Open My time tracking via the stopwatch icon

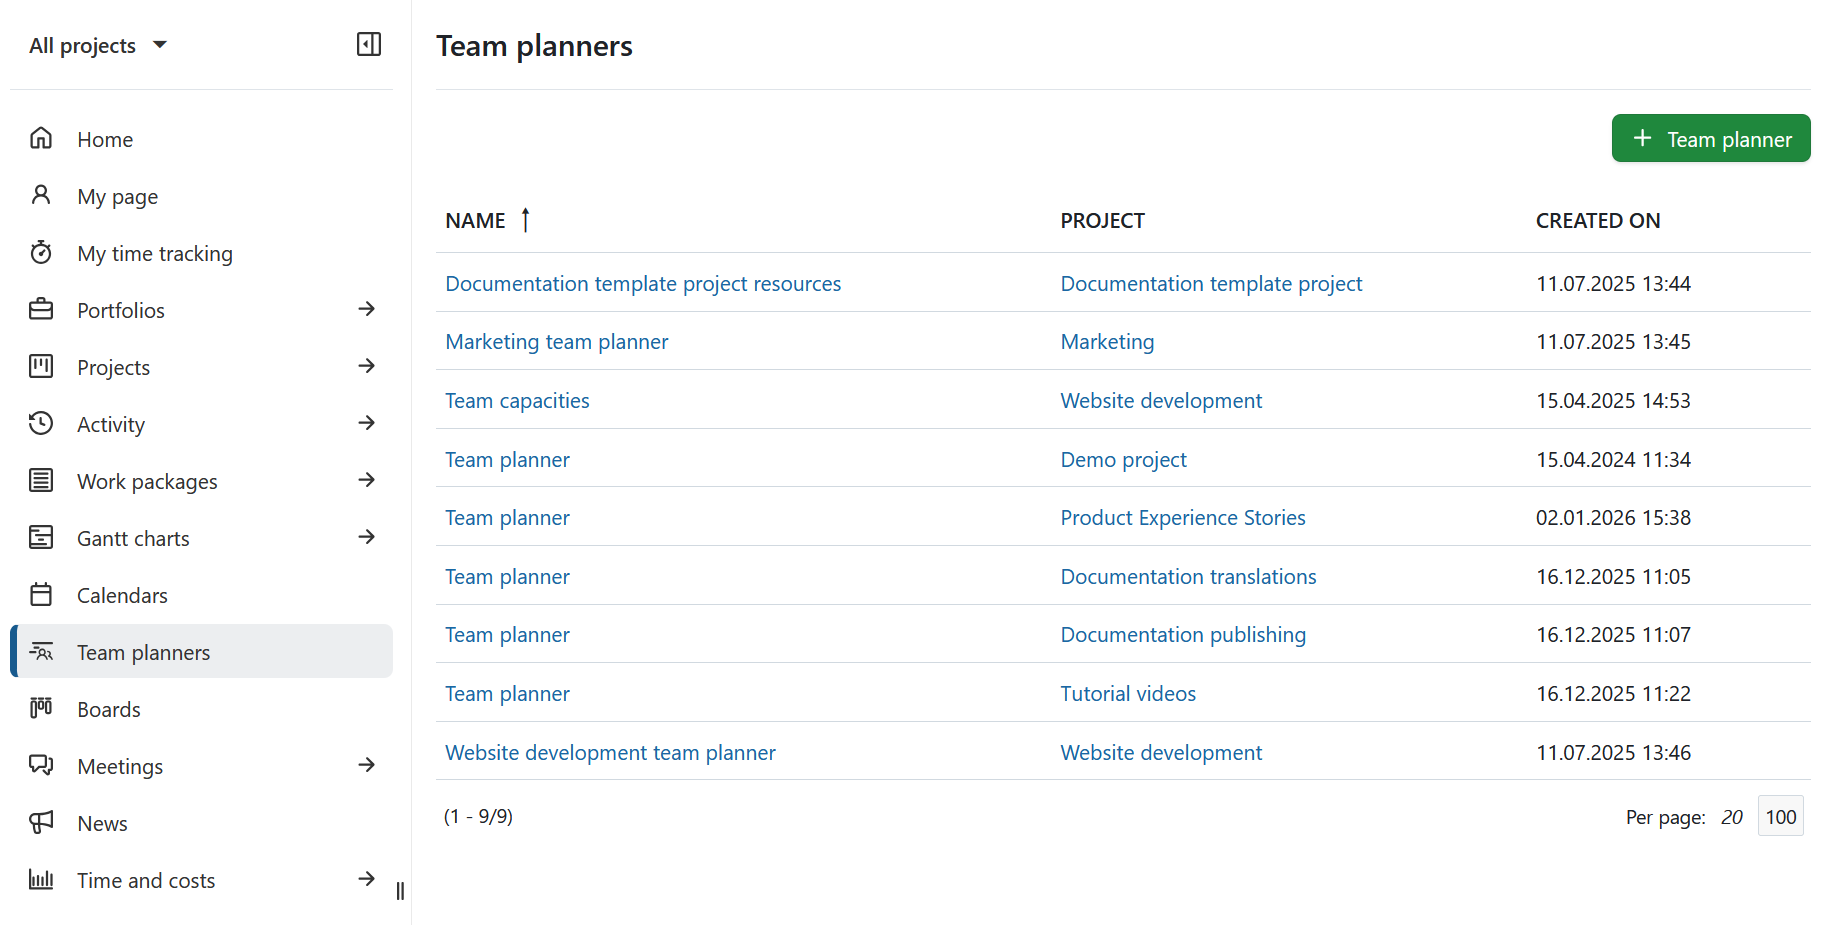41,253
